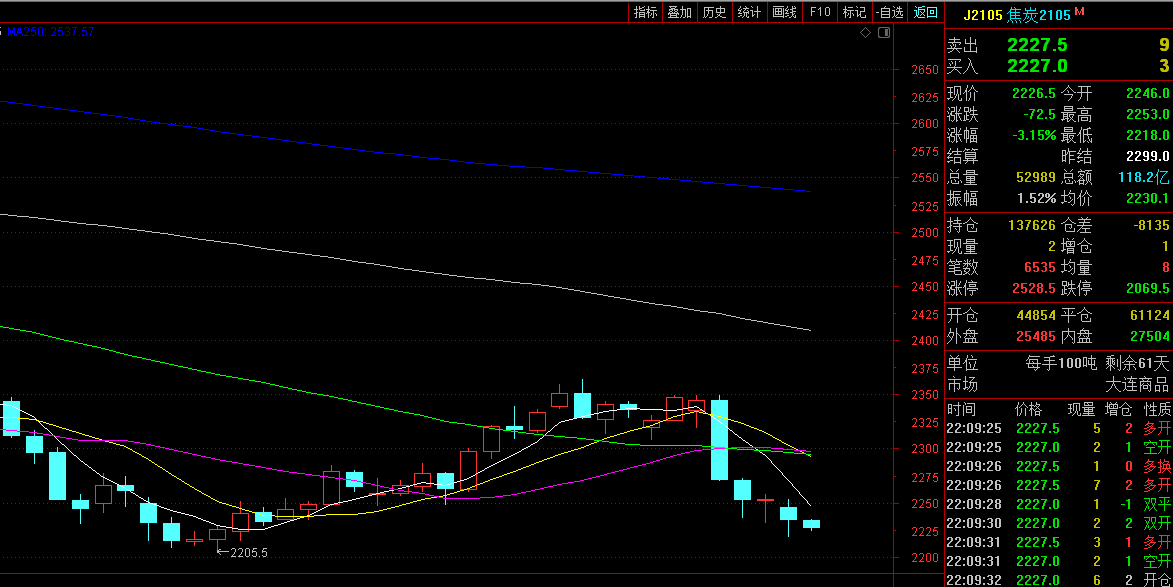Screen dimensions: 1173x587
Task: Click the 外盘 value 25485
Action: [1034, 336]
